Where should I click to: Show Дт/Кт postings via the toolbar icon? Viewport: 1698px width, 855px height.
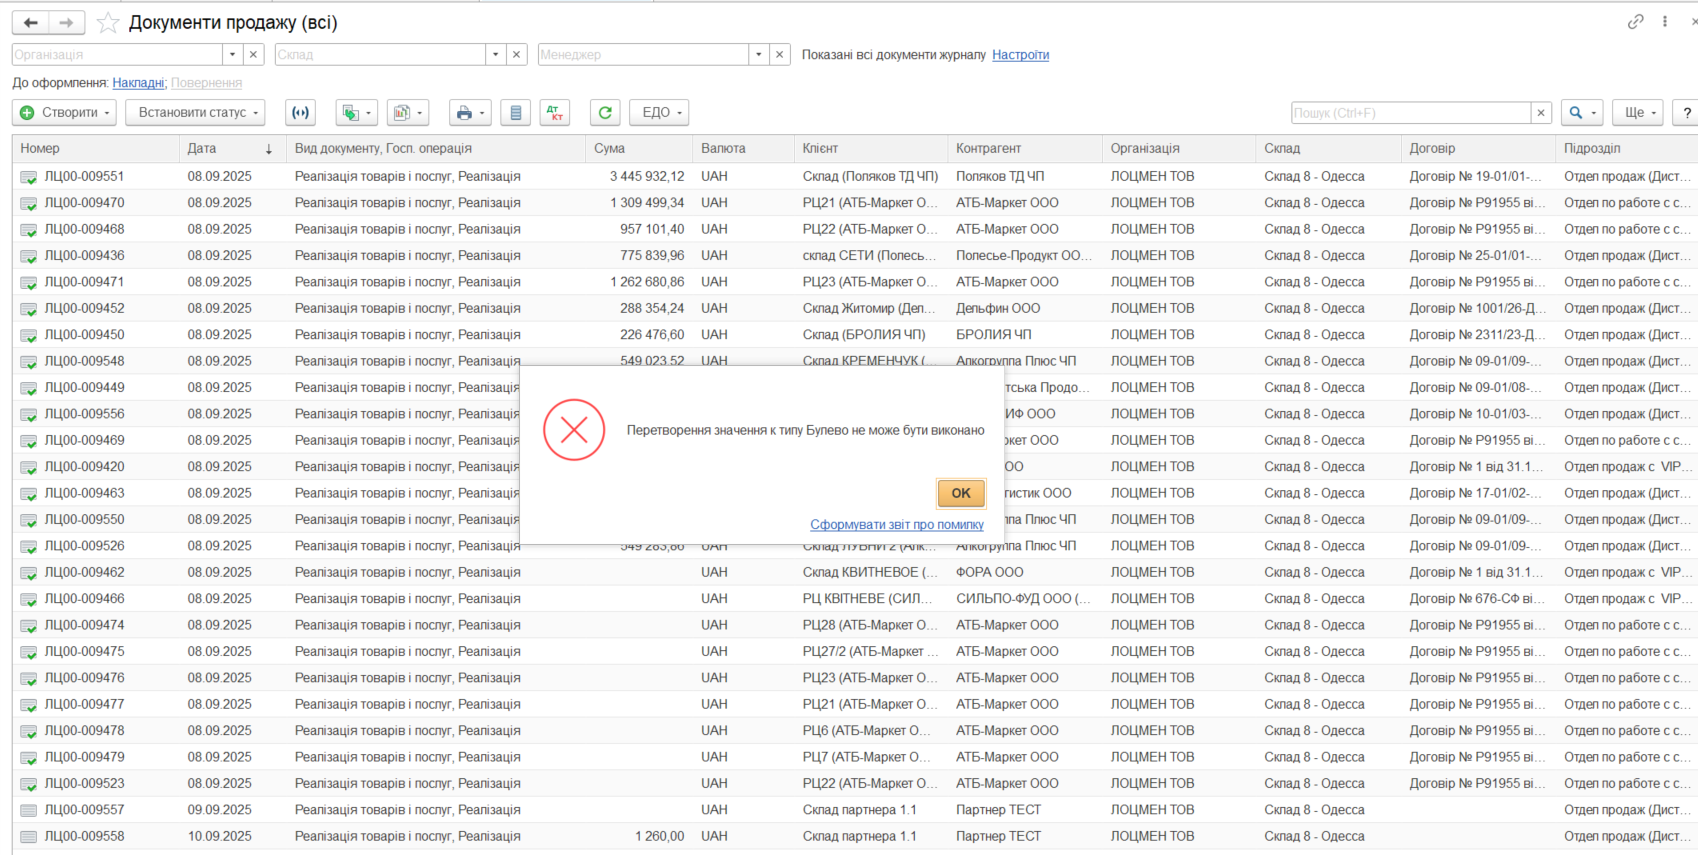(555, 113)
